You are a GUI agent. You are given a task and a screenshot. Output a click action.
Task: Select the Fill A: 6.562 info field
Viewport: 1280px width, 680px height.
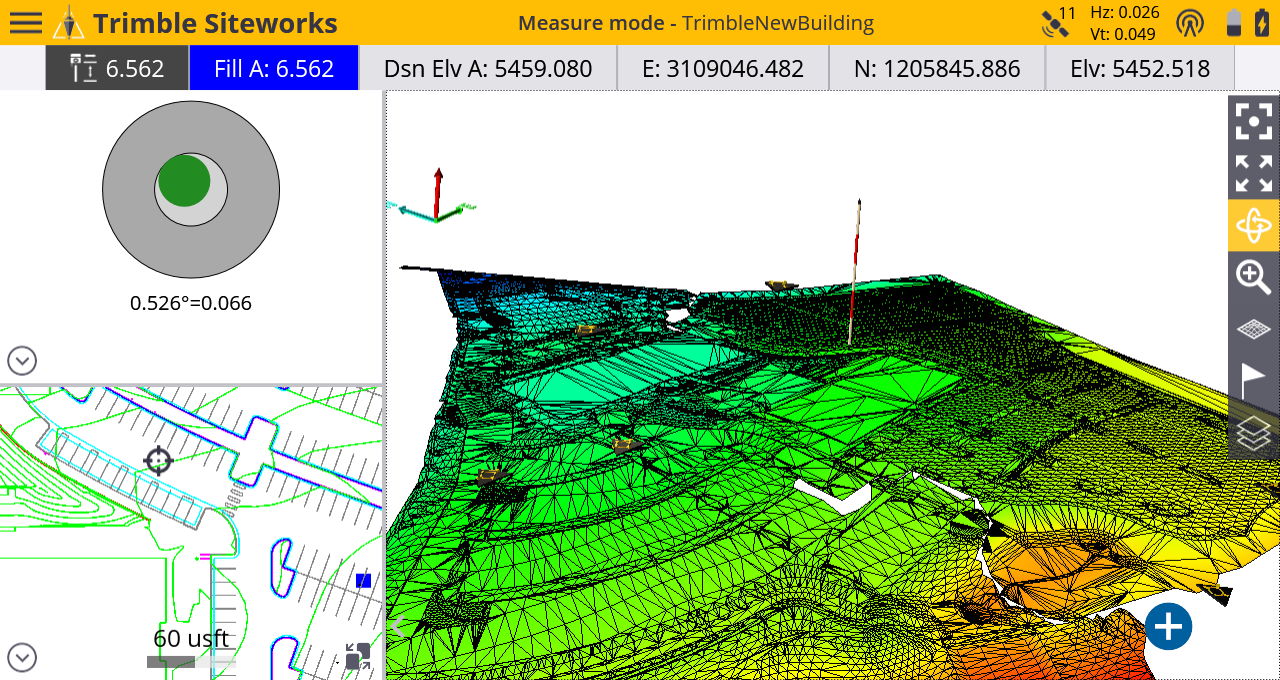[x=274, y=68]
